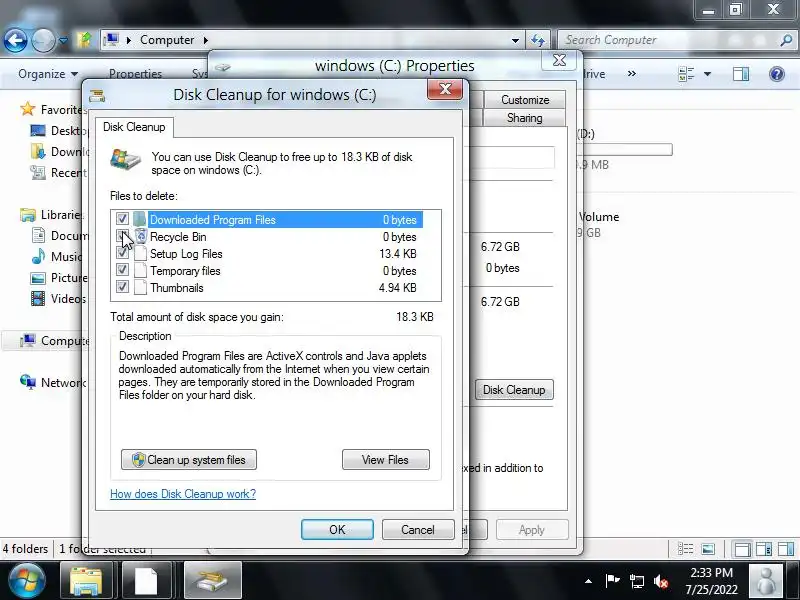Click the Disk Cleanup taskbar icon
The image size is (800, 600).
[212, 580]
